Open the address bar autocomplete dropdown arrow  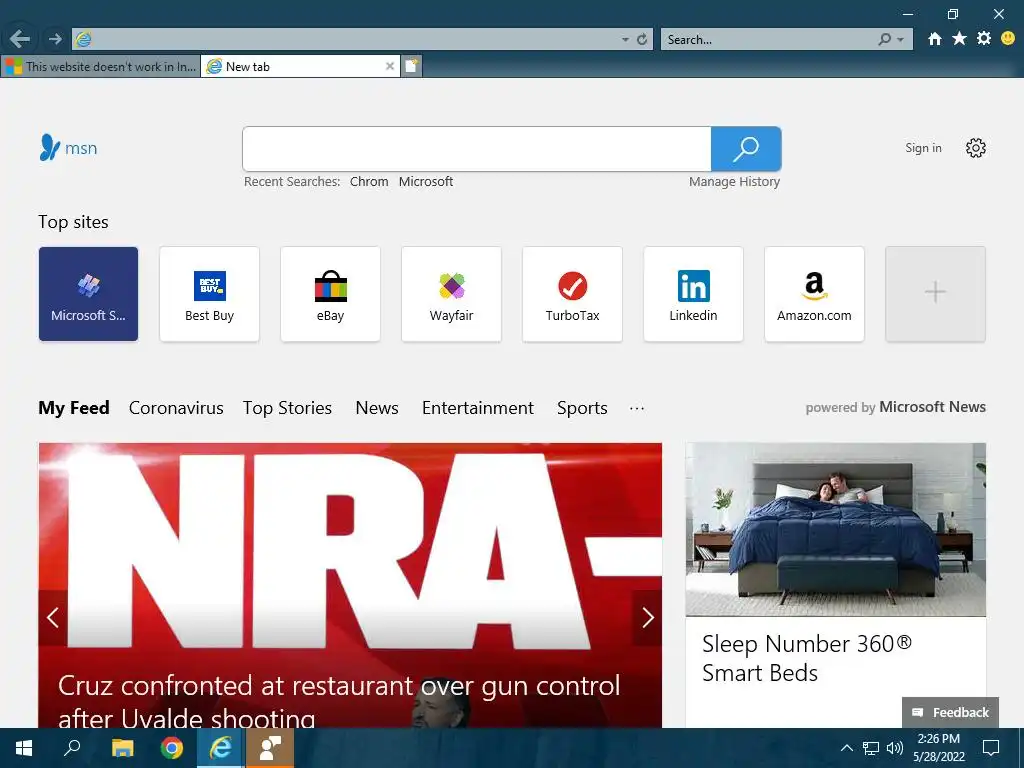(625, 40)
